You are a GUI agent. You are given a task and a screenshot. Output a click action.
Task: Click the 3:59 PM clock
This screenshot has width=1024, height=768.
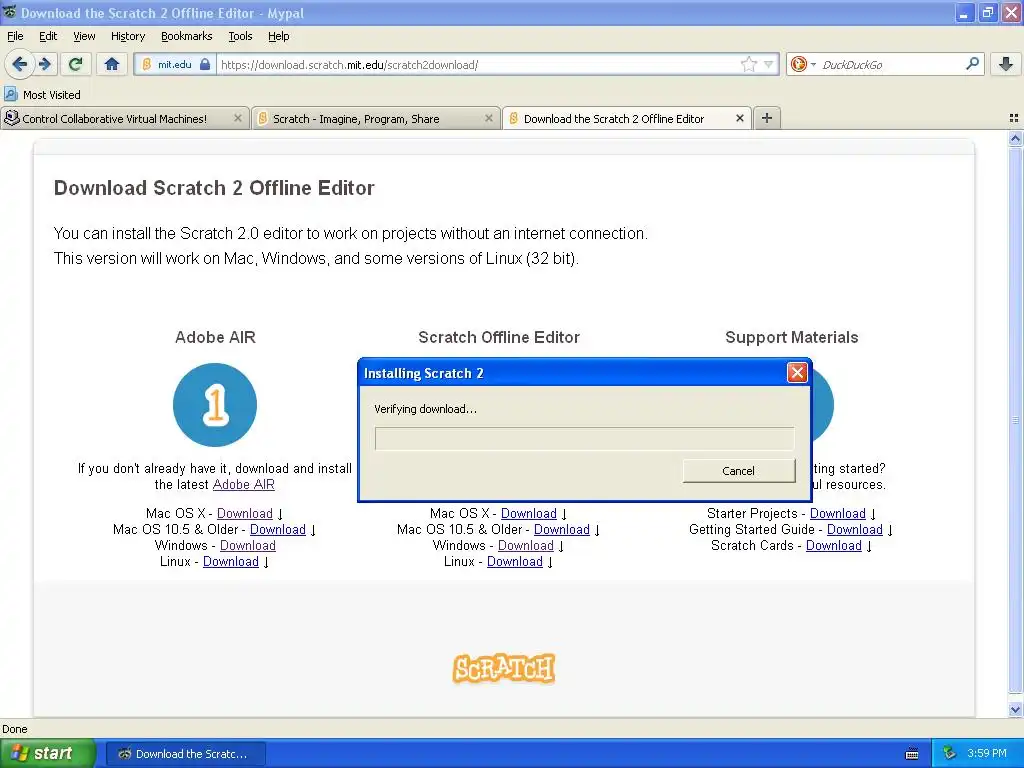[987, 754]
